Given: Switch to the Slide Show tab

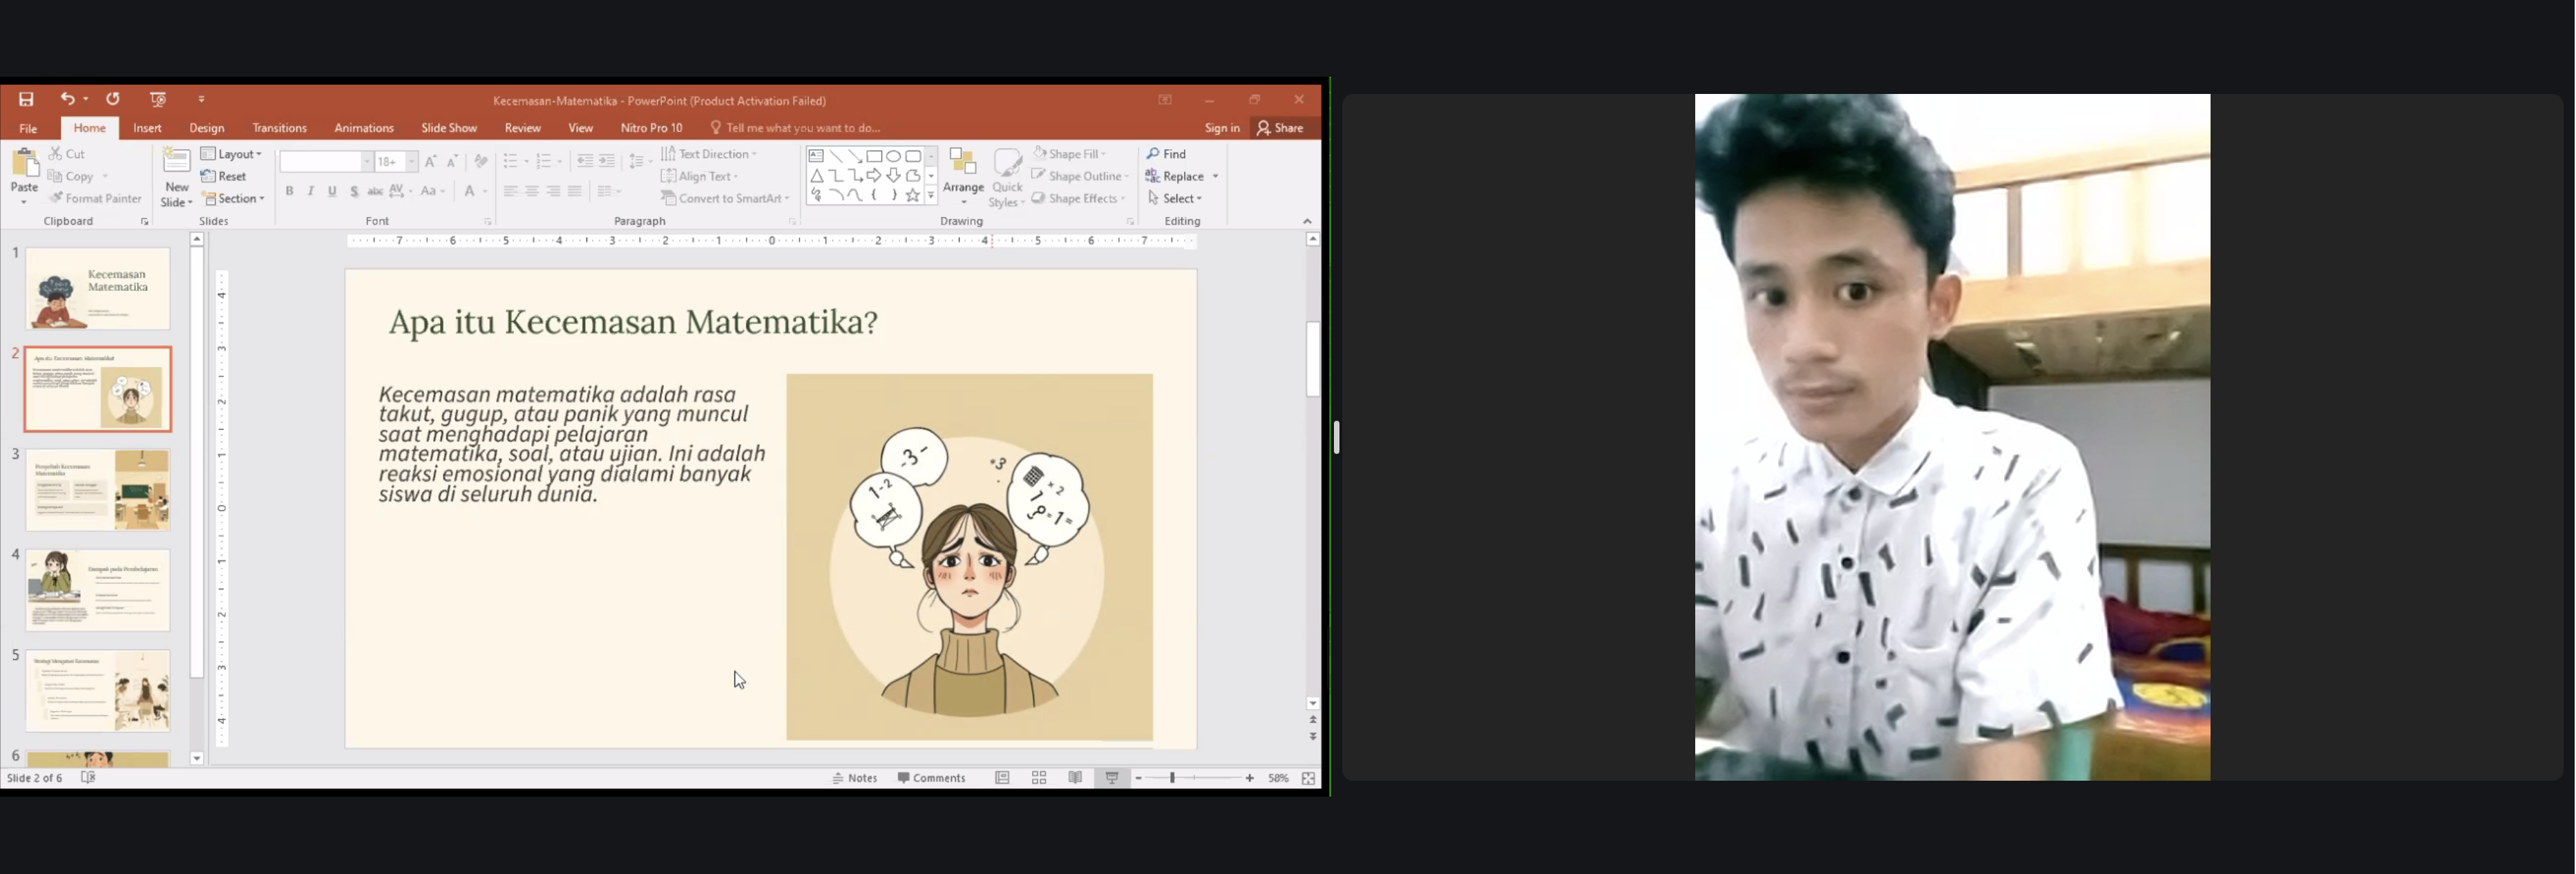Looking at the screenshot, I should (x=448, y=128).
